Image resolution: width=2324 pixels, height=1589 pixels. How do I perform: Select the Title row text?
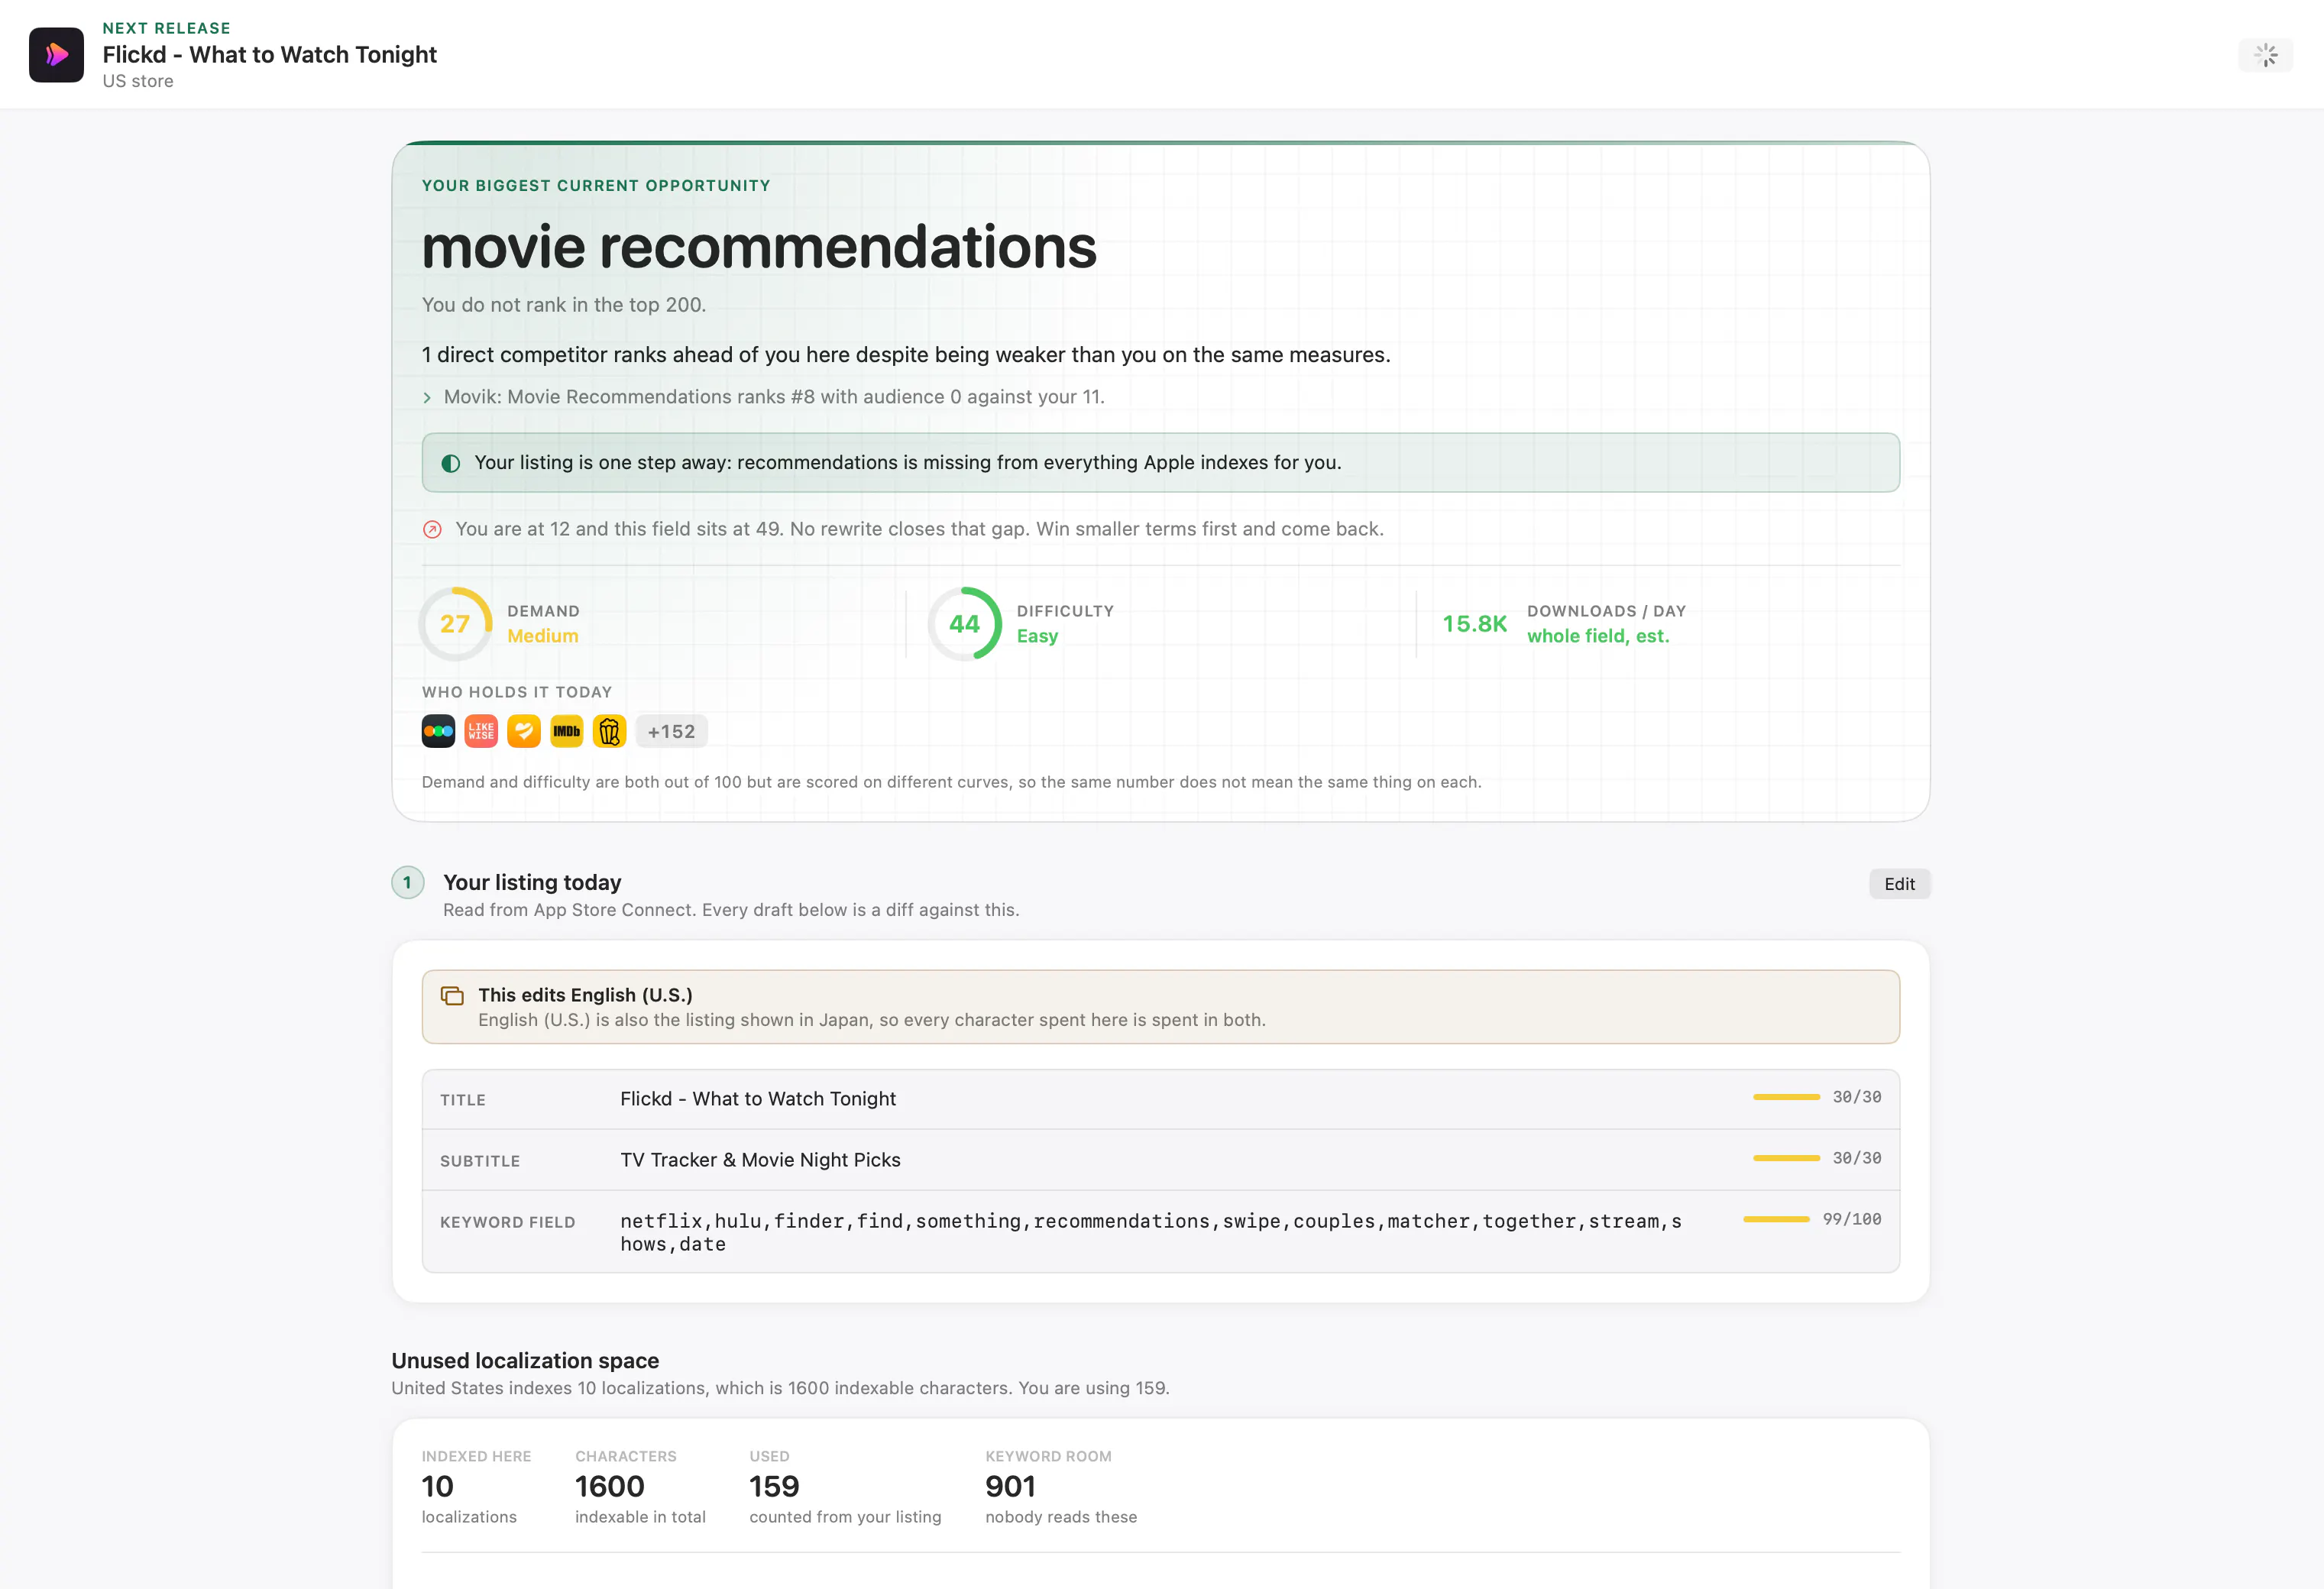click(x=758, y=1099)
